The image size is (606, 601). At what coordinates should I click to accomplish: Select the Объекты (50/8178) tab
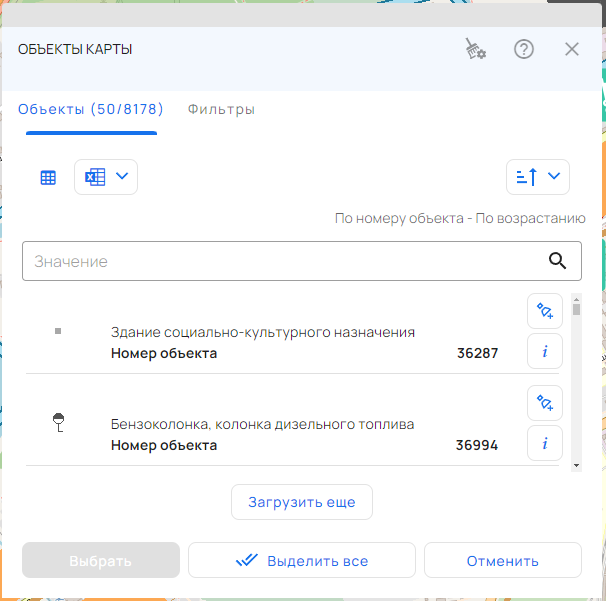pos(91,110)
